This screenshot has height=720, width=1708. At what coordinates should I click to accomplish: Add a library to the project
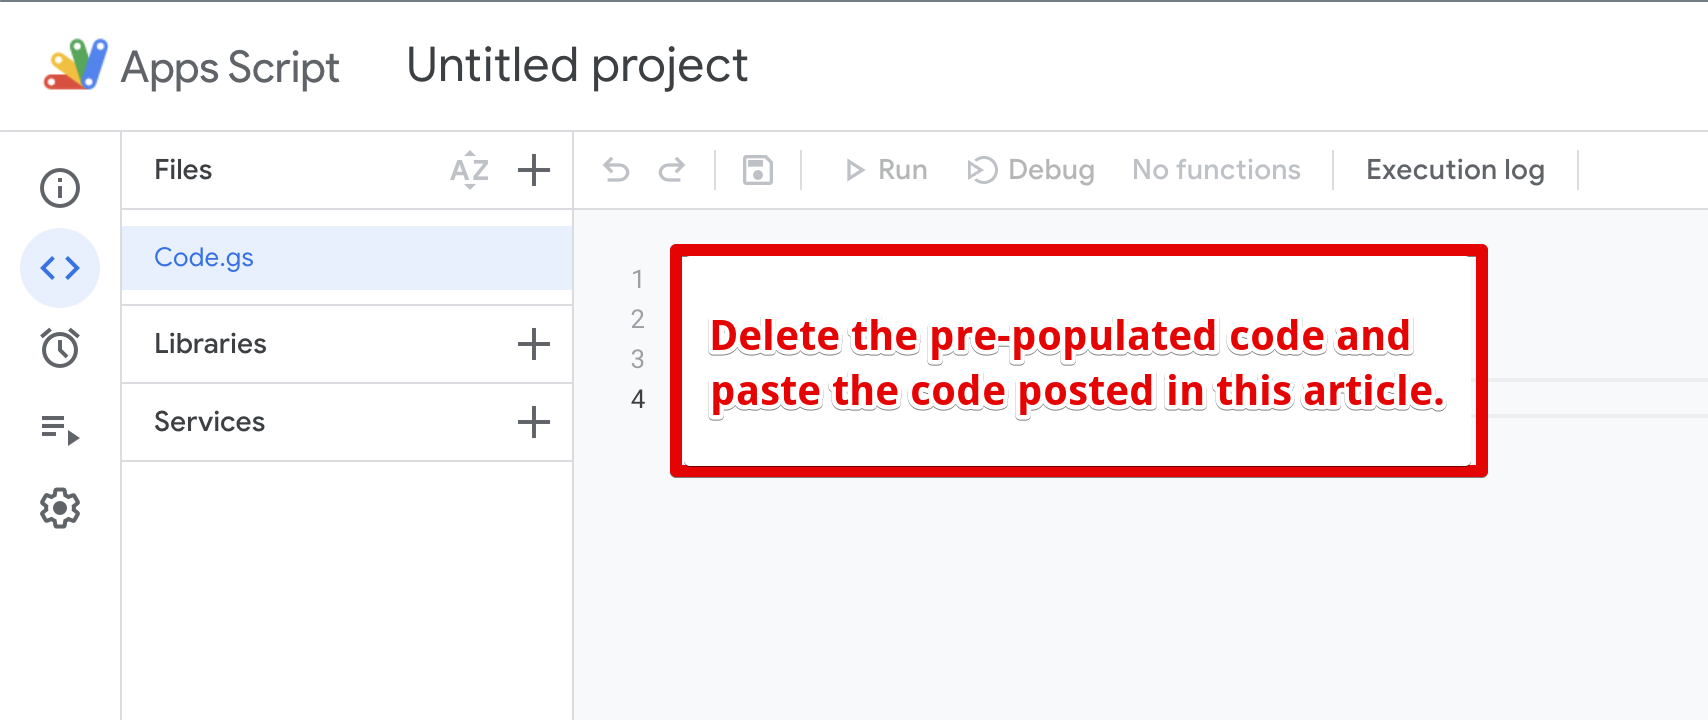click(x=534, y=344)
